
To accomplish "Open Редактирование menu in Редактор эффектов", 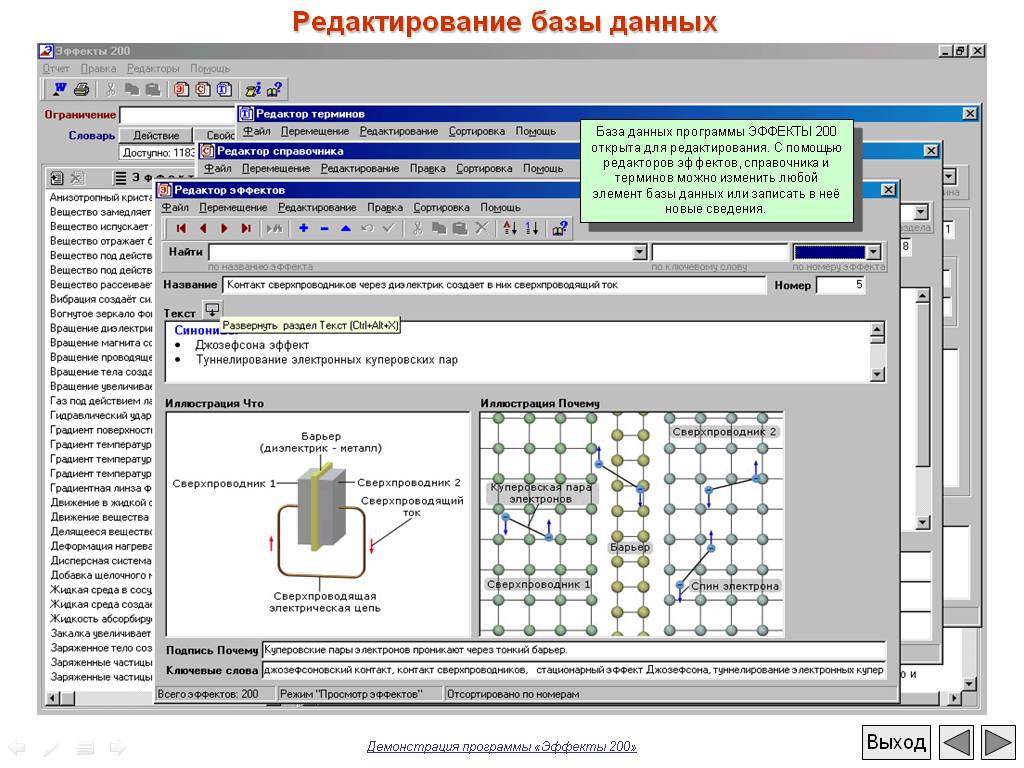I will [317, 208].
